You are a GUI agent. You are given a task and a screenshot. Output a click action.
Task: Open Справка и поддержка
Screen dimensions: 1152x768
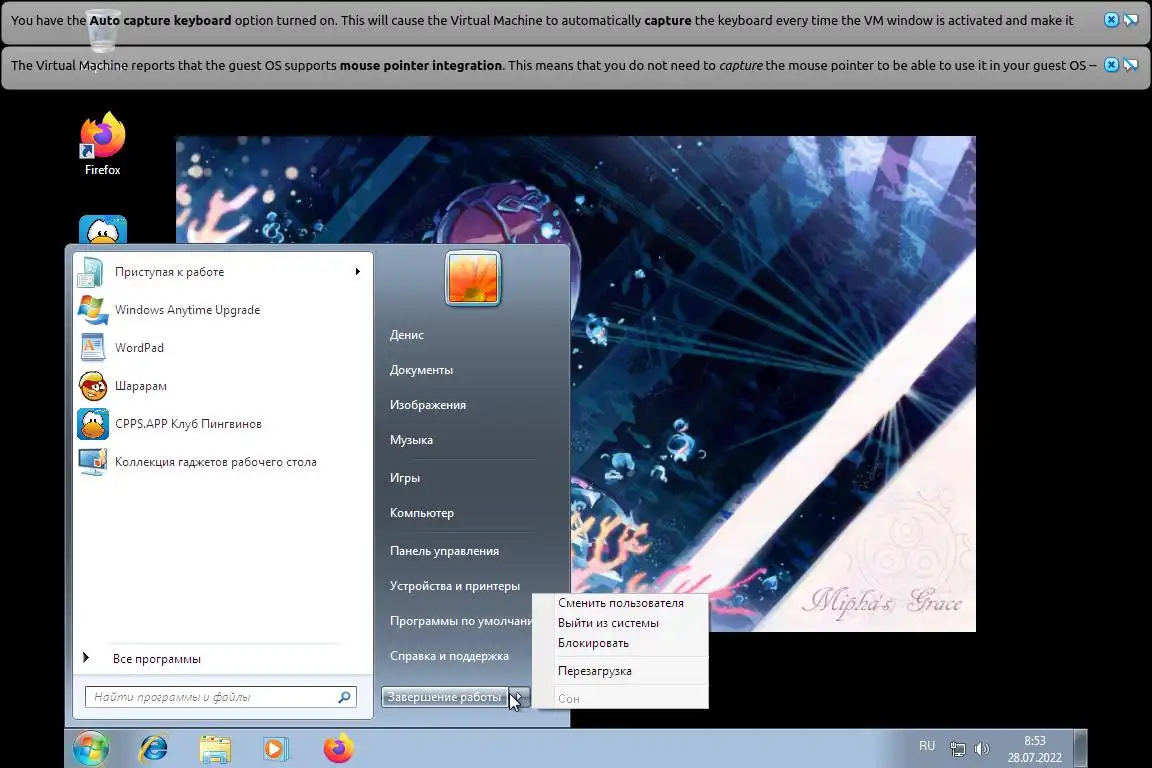[449, 656]
